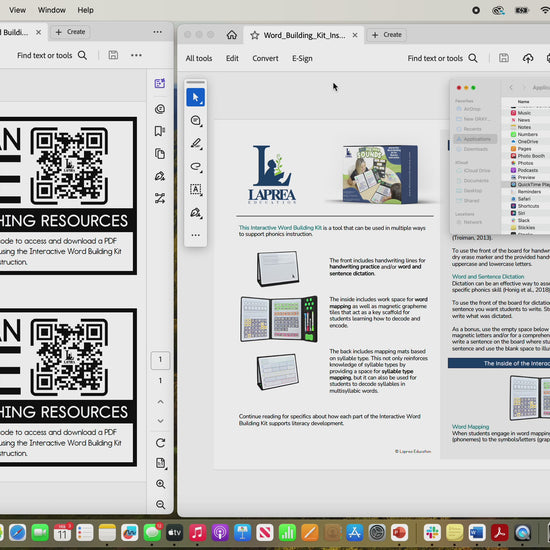Screen dimensions: 550x550
Task: Click the current page number box in left window
Action: pos(160,360)
